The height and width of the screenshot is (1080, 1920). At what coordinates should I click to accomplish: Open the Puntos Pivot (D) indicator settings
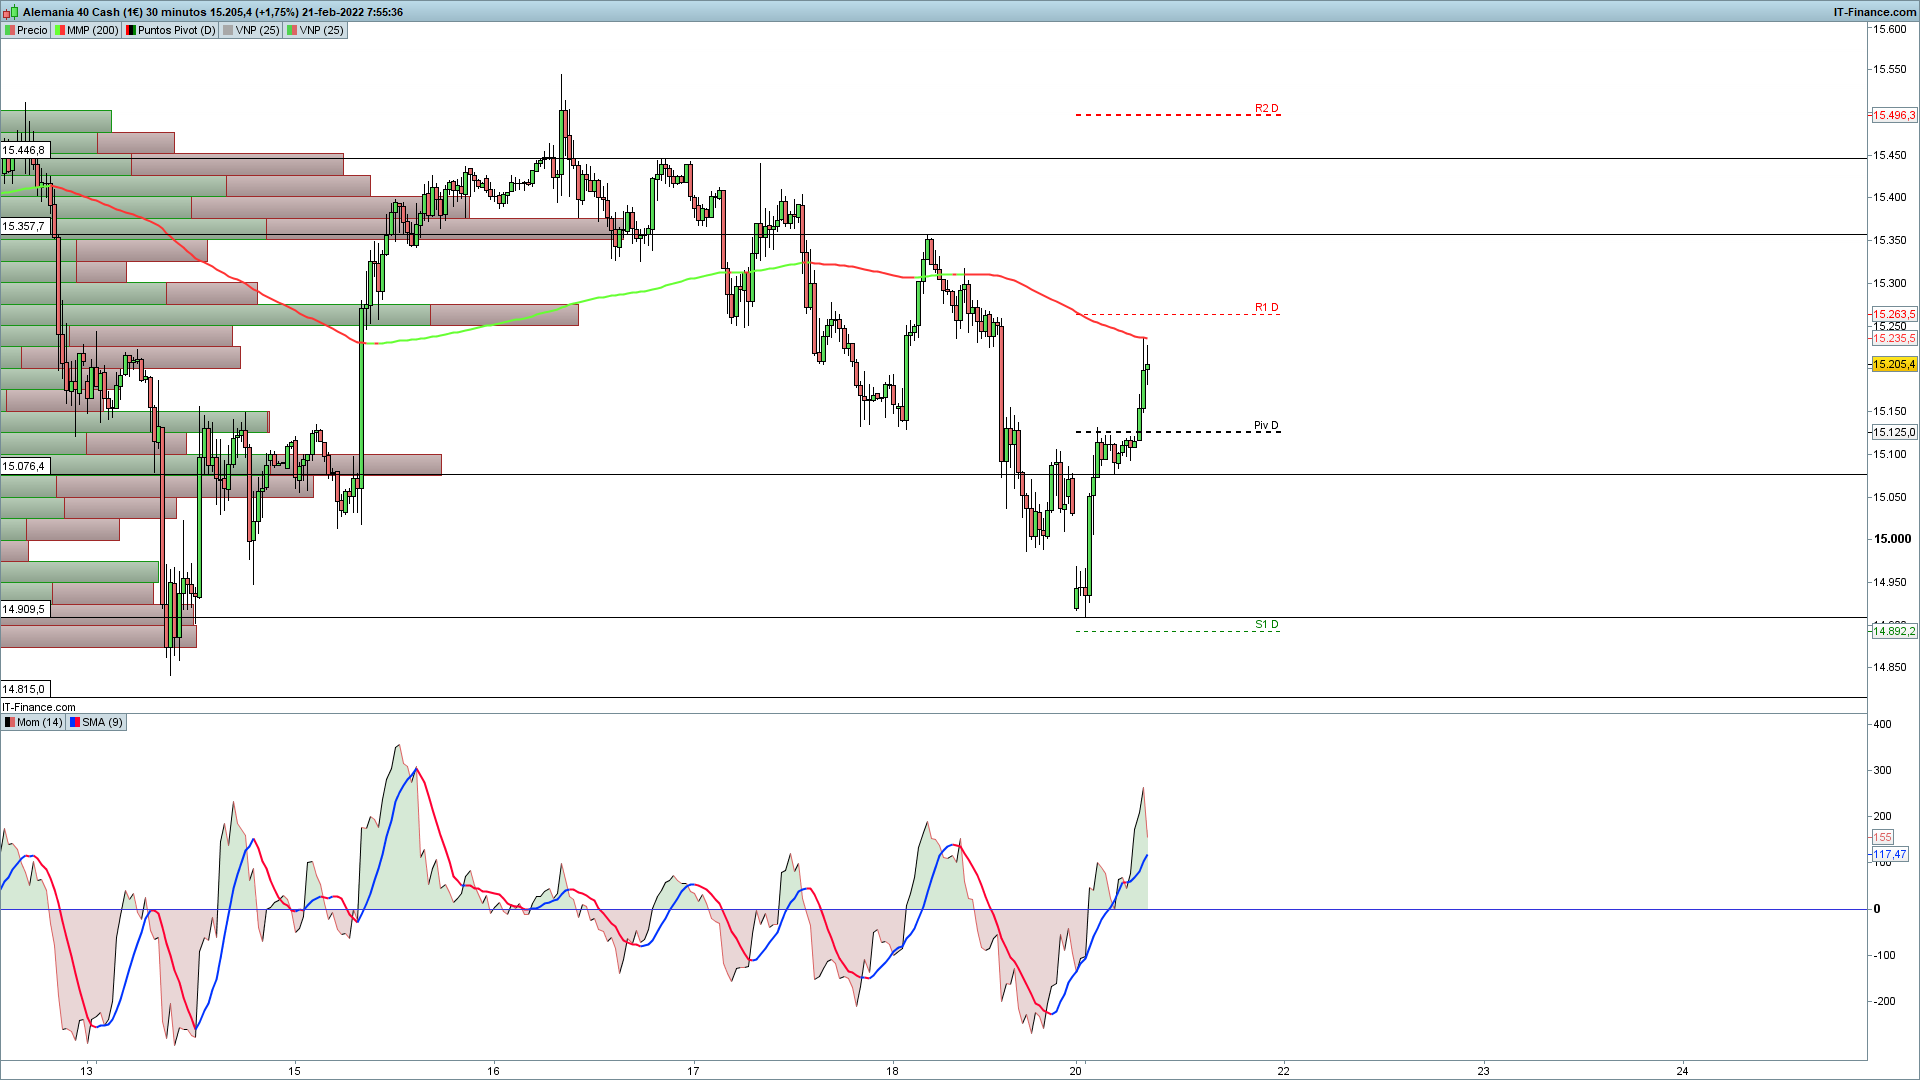(170, 30)
